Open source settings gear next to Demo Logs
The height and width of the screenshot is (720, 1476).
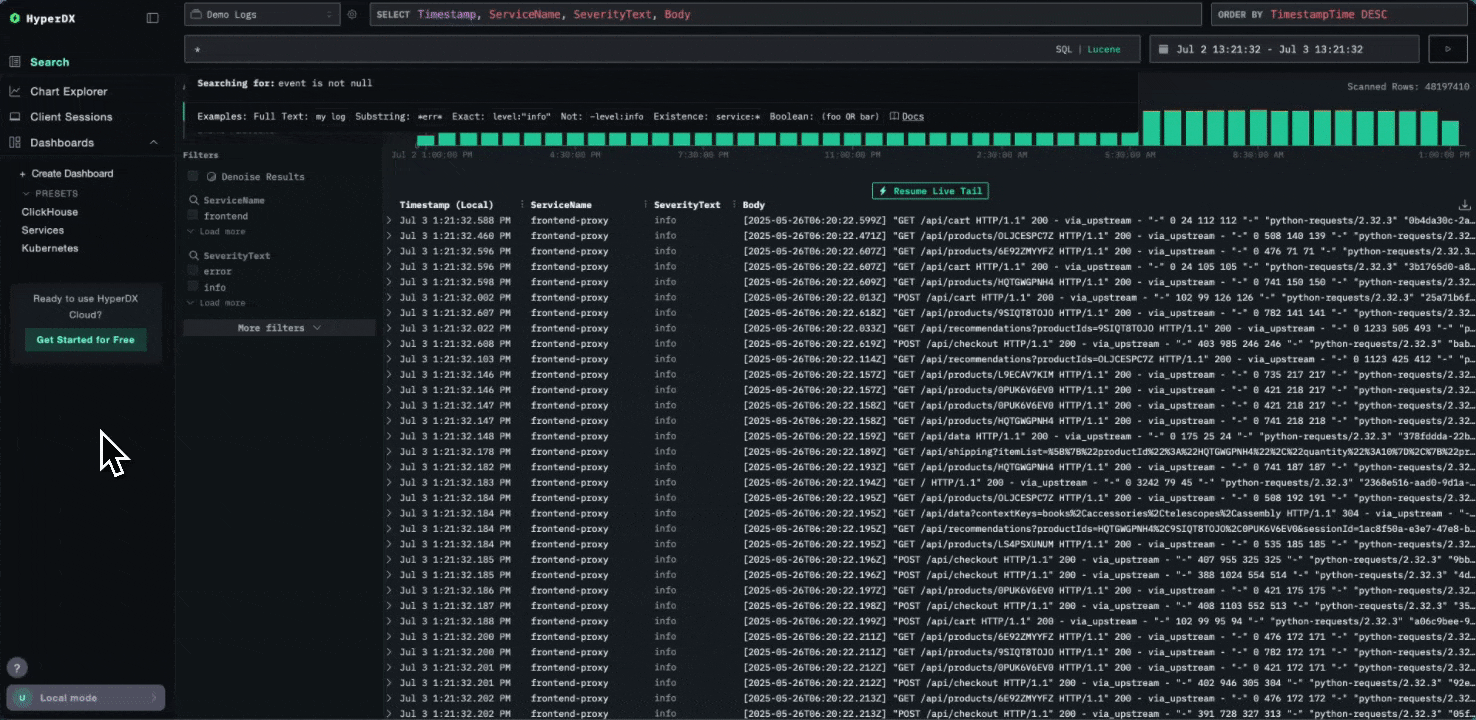pyautogui.click(x=352, y=15)
